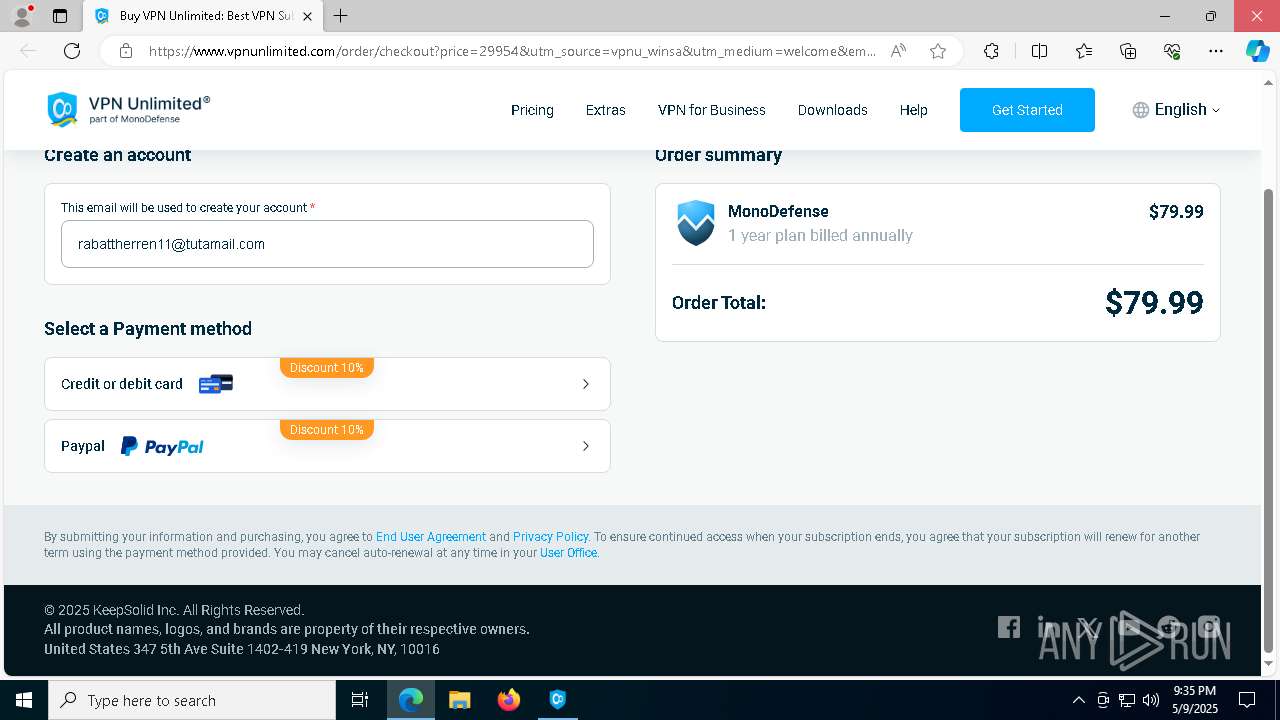Viewport: 1280px width, 720px height.
Task: Click the MonoDefense shield icon
Action: [x=696, y=223]
